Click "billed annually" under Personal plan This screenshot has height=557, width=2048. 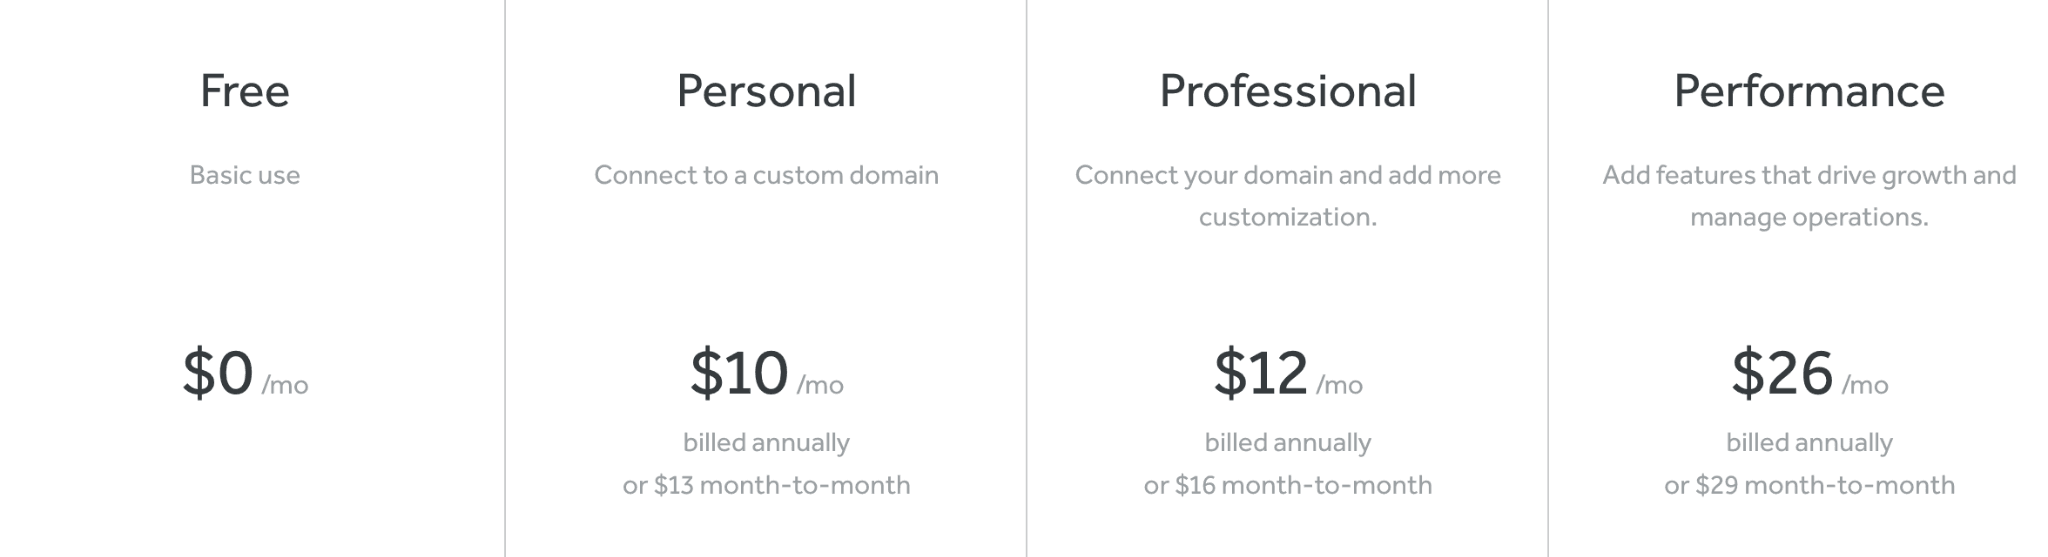pos(766,442)
